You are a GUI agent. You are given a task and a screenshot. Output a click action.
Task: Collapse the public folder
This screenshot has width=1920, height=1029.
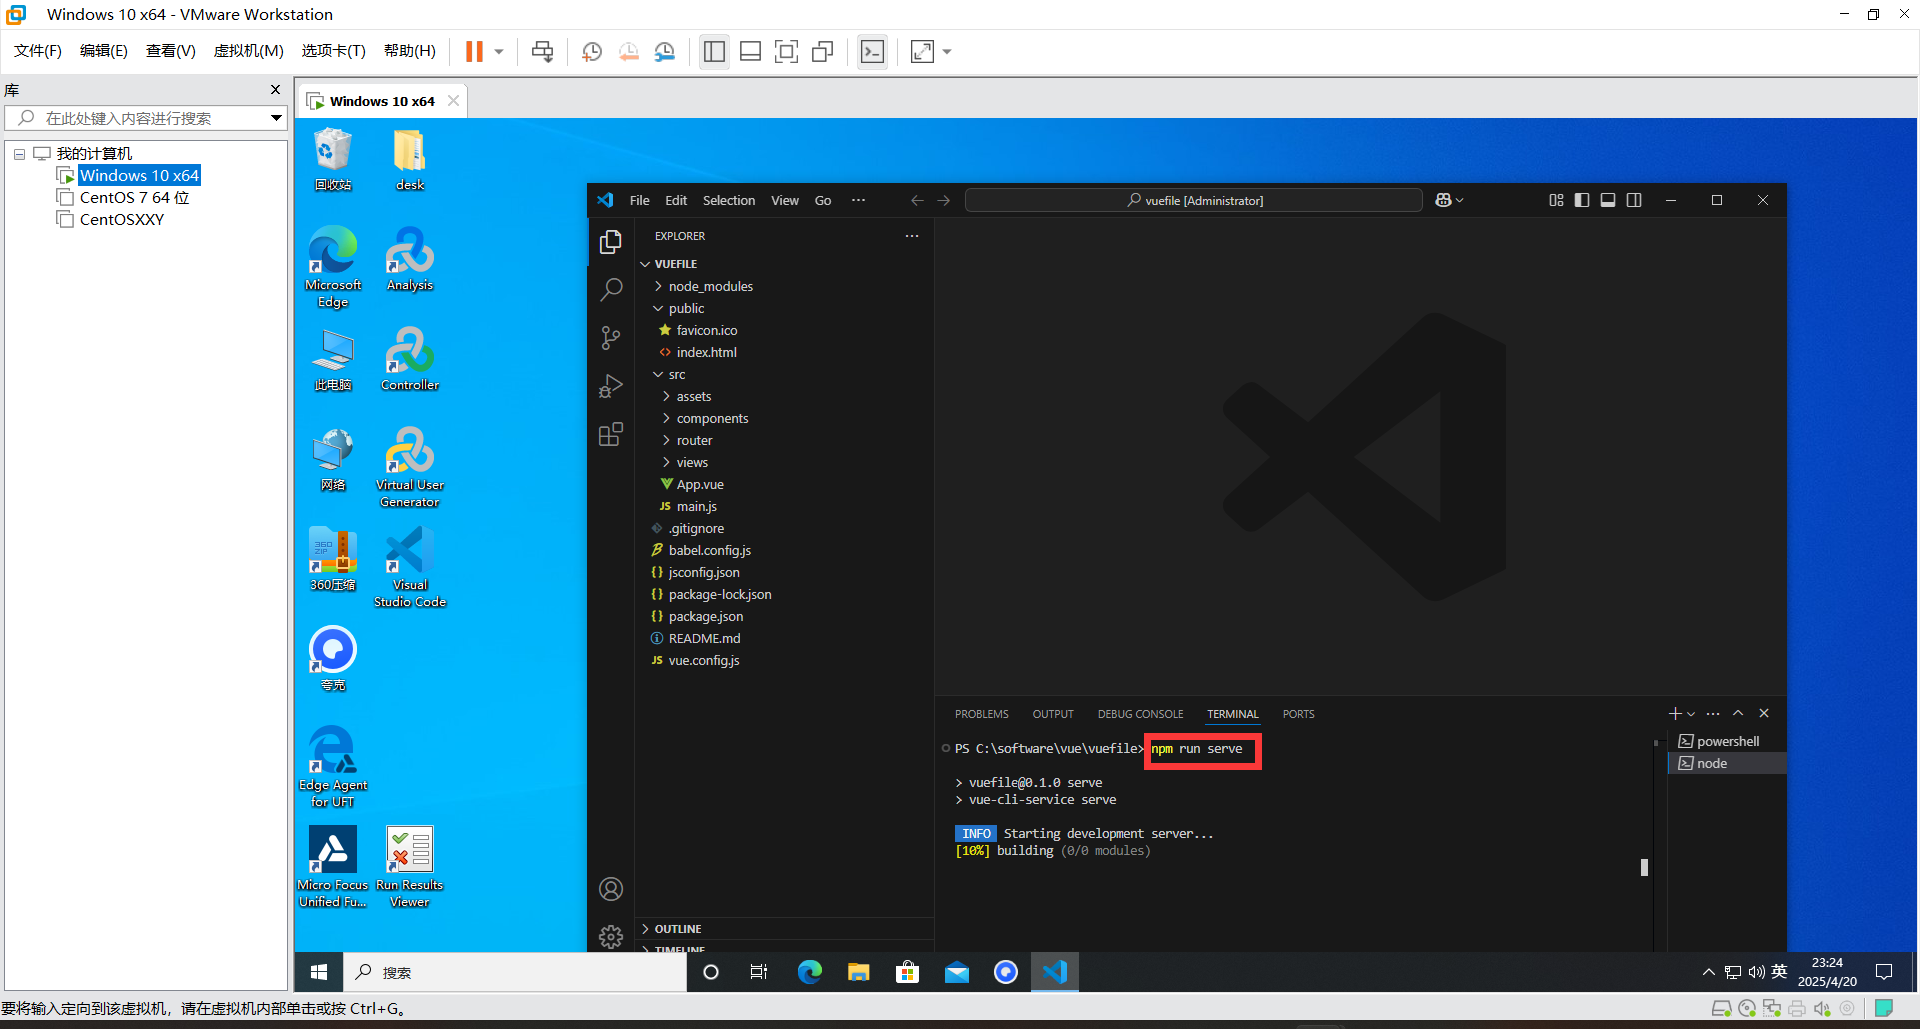tap(784, 308)
